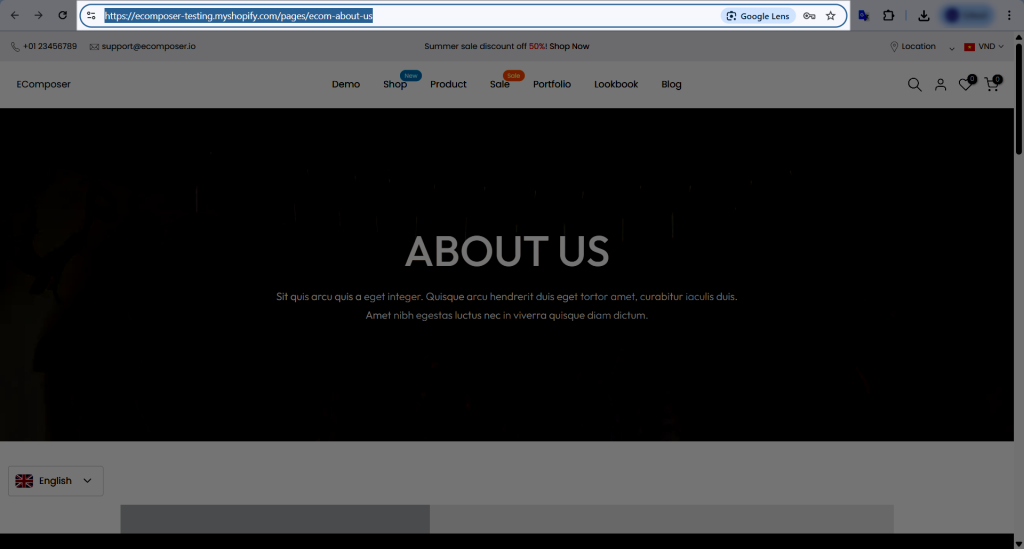The width and height of the screenshot is (1024, 549).
Task: Click the support@ecomposer.io email link
Action: 148,46
